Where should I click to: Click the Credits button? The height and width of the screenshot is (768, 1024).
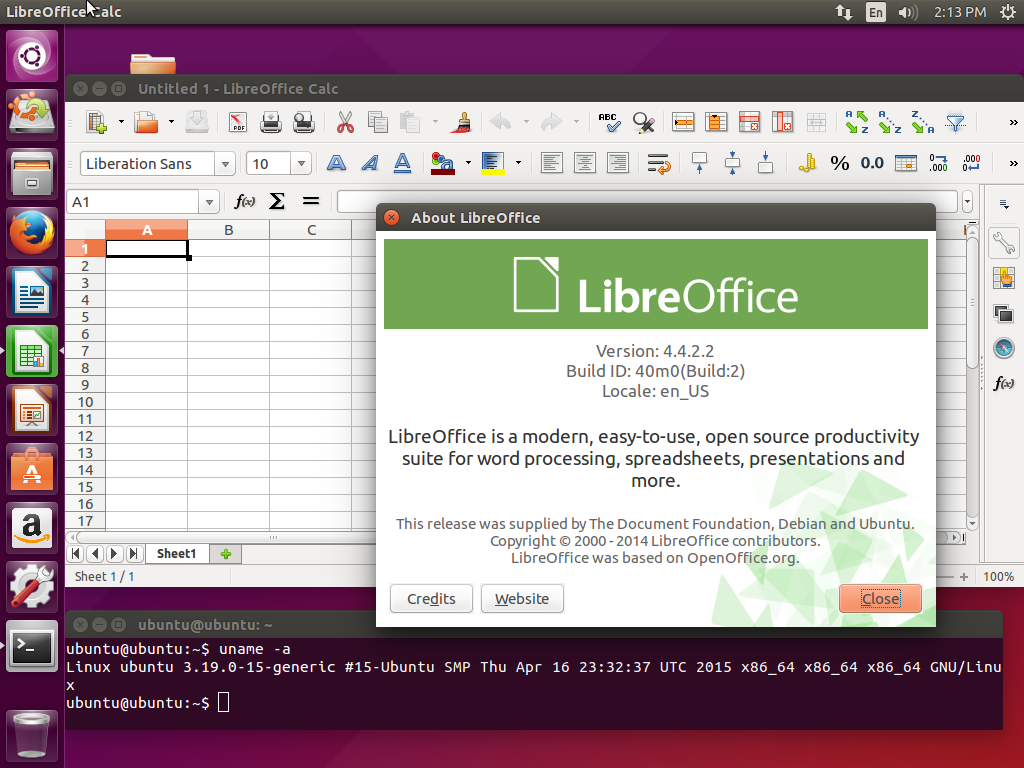click(431, 599)
